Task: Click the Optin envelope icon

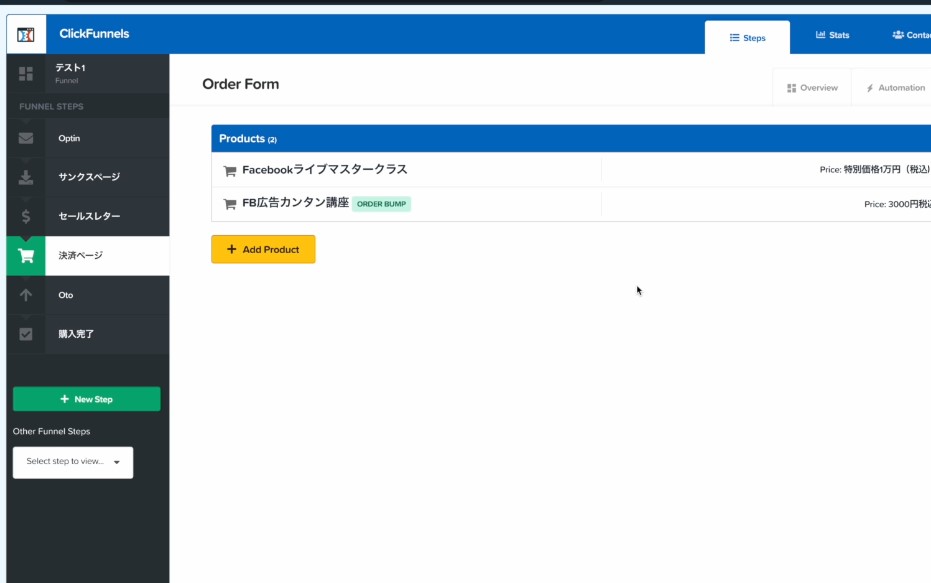Action: click(26, 138)
